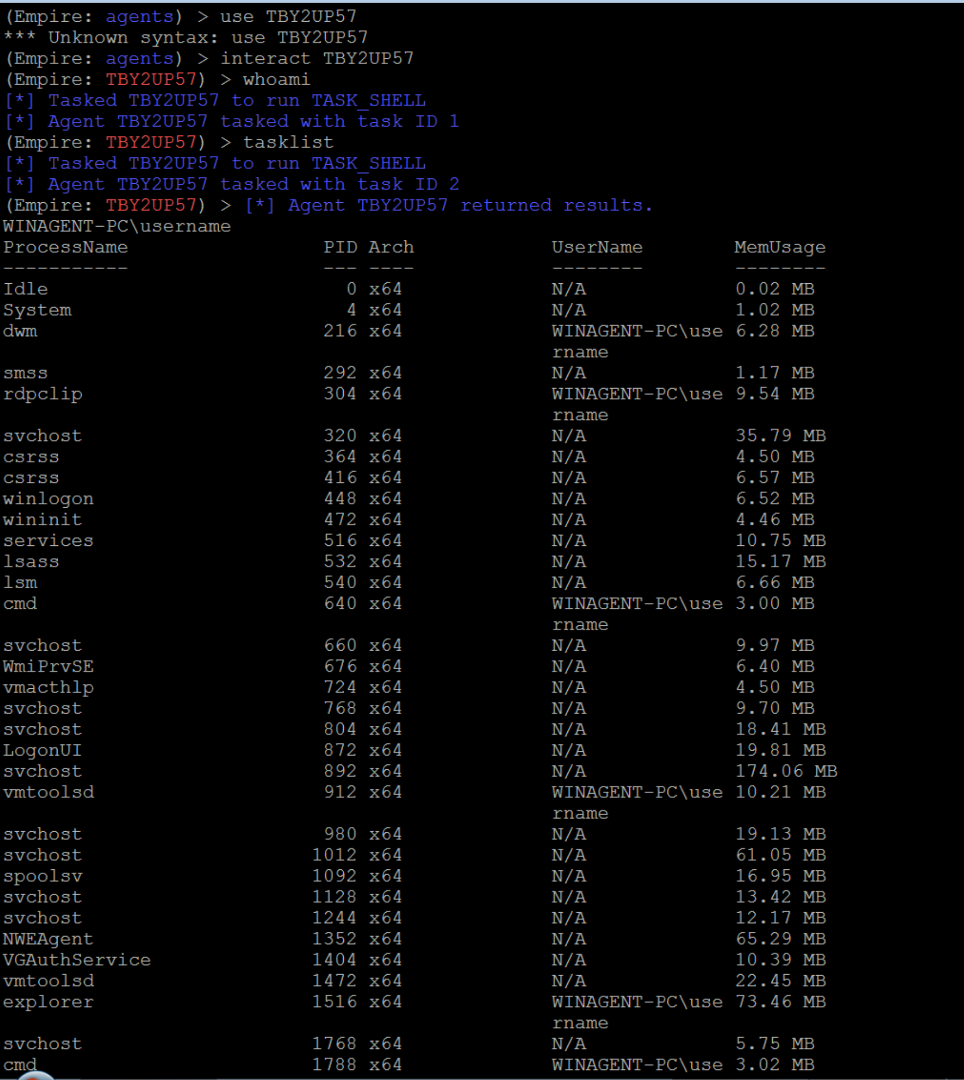Click the winlogon process name

[48, 499]
